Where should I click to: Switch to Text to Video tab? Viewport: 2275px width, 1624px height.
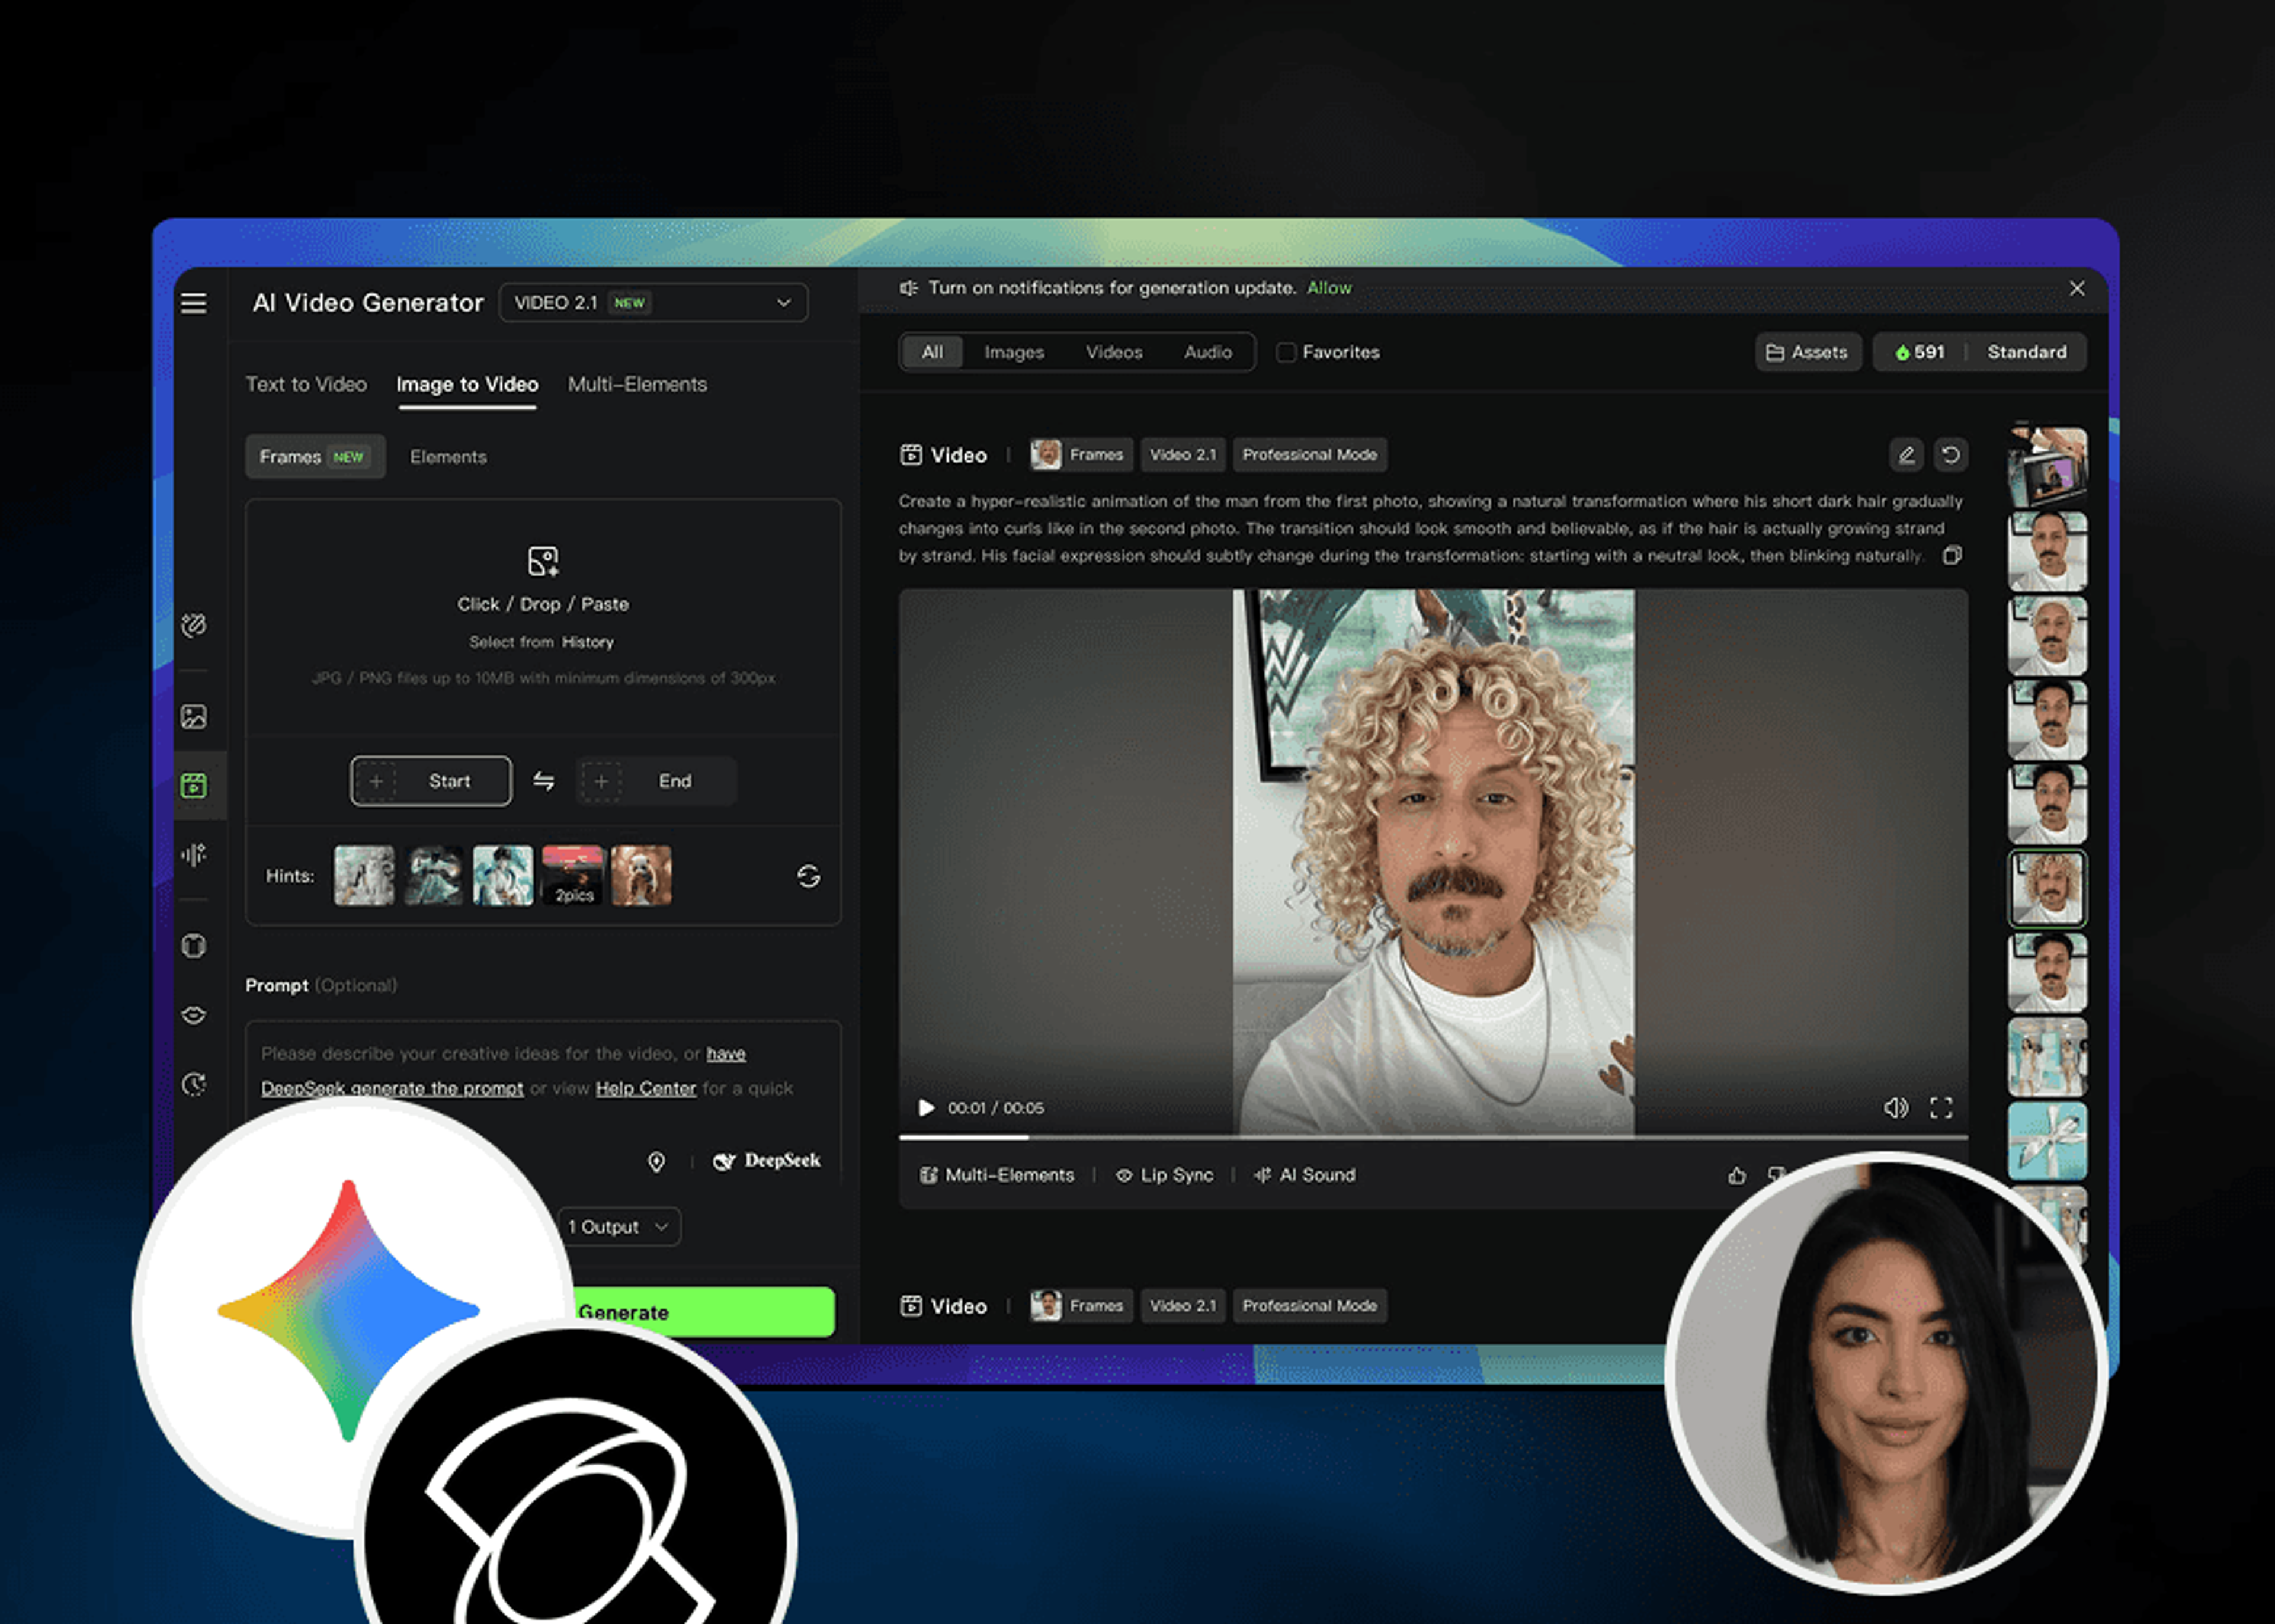(306, 384)
